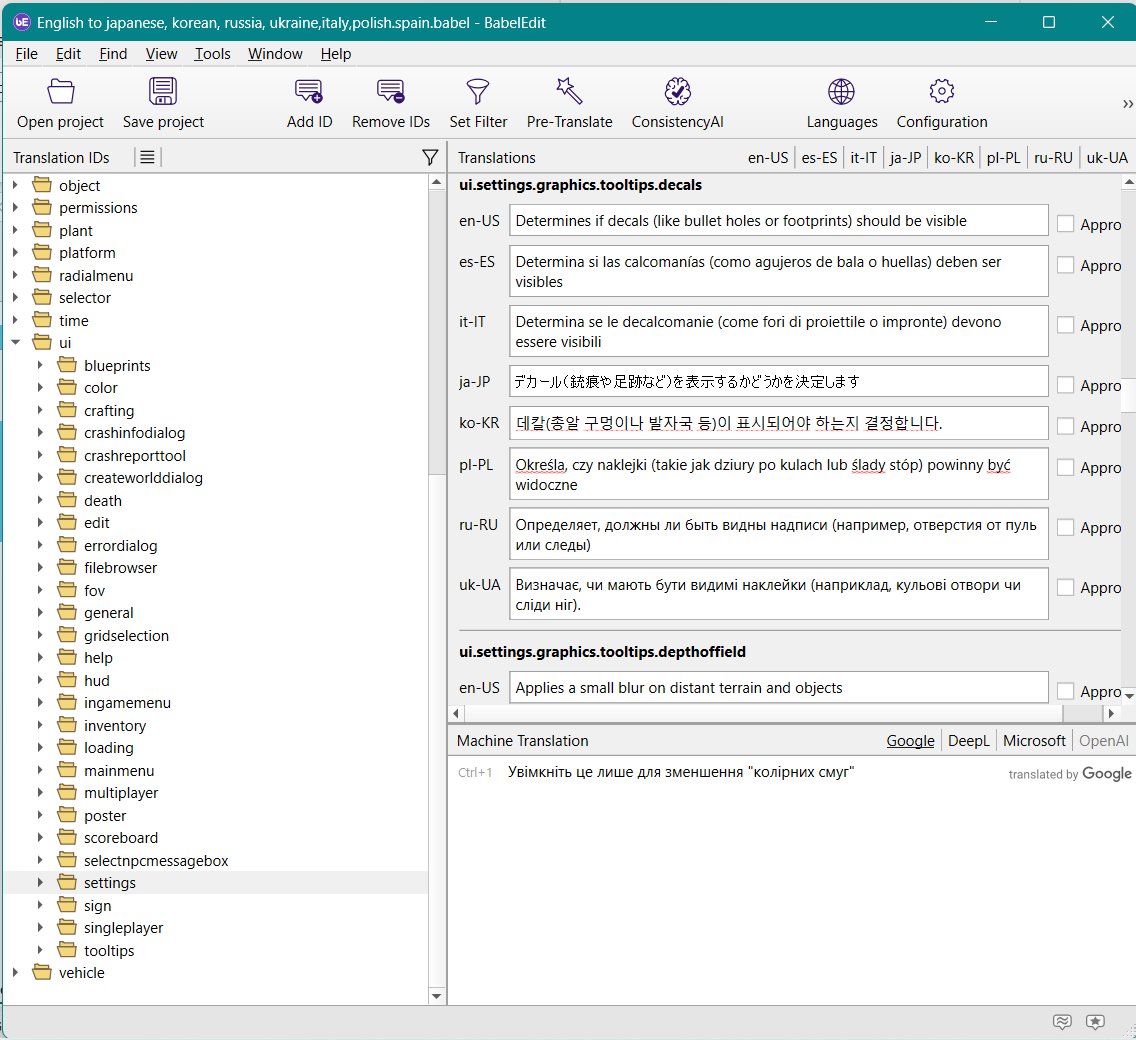Check the Approved box for ja-JP translation
The height and width of the screenshot is (1040, 1136).
1066,385
